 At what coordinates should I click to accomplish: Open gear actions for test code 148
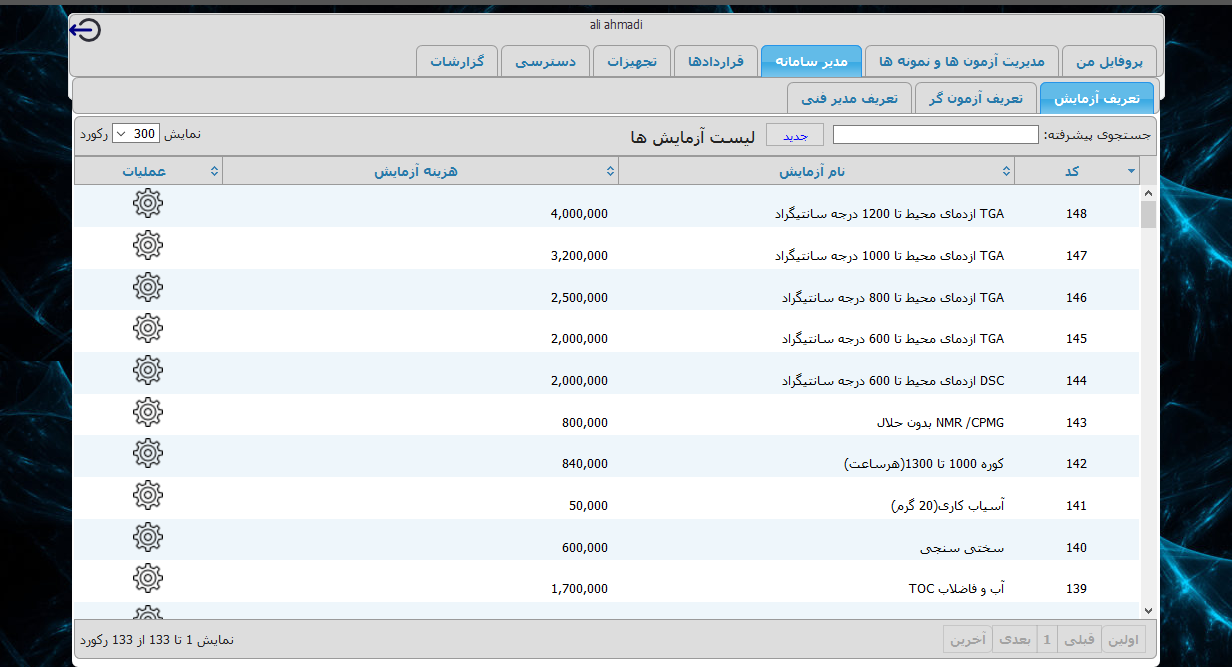pyautogui.click(x=148, y=204)
